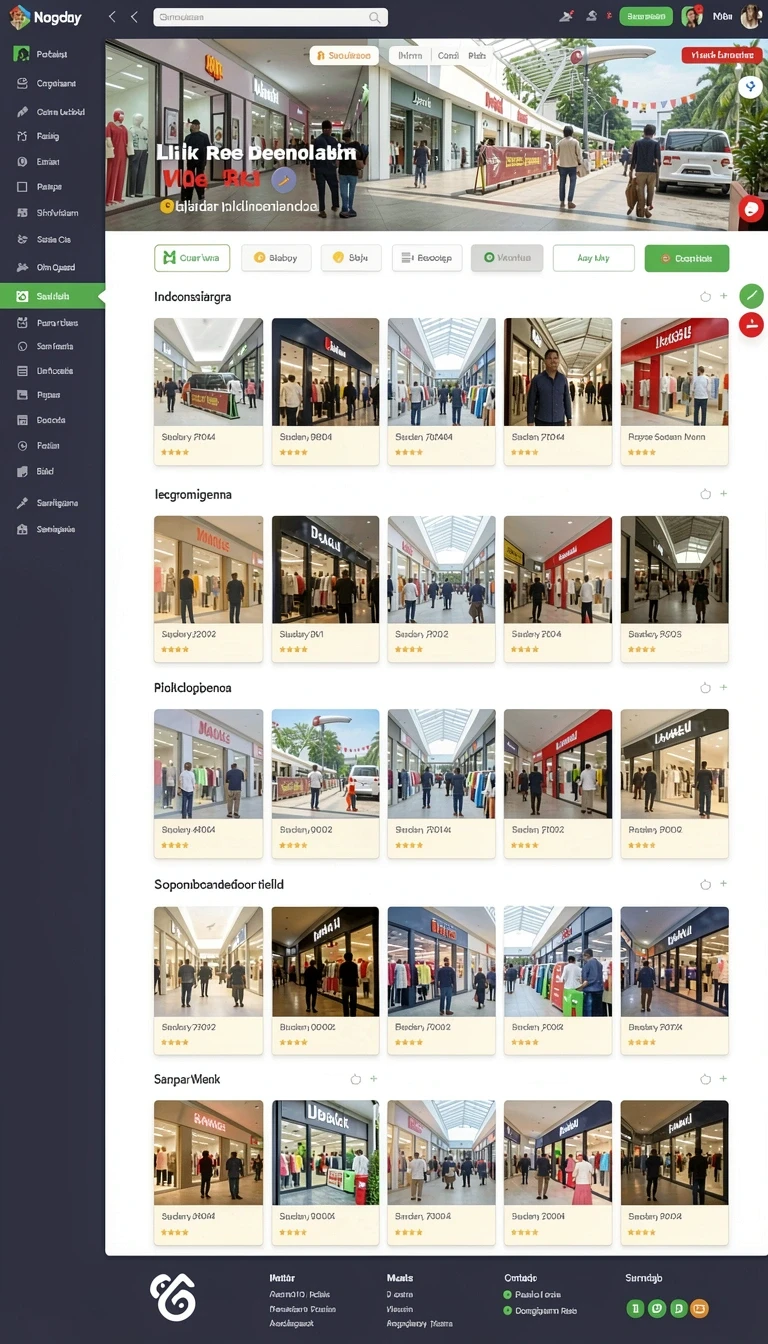Click the orange round icon in the footer
This screenshot has height=1344, width=768.
(700, 1308)
